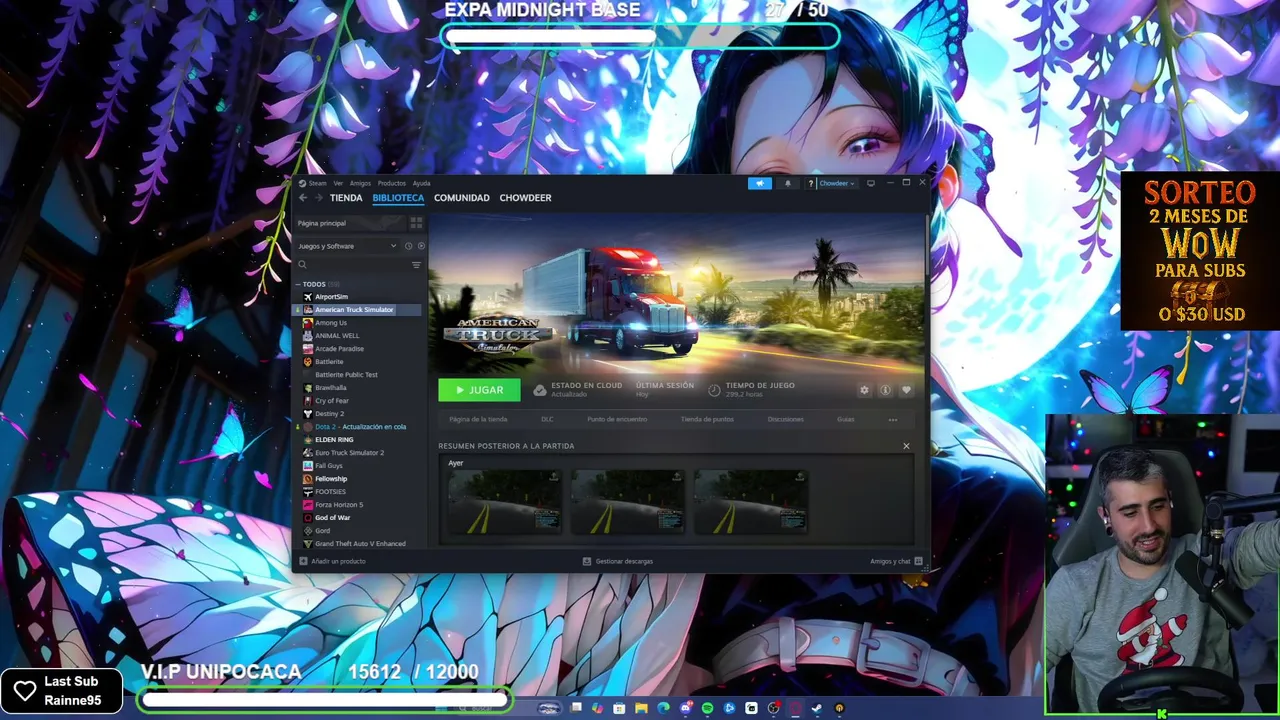Switch to the COMUNIDAD tab
The width and height of the screenshot is (1280, 720).
point(461,198)
